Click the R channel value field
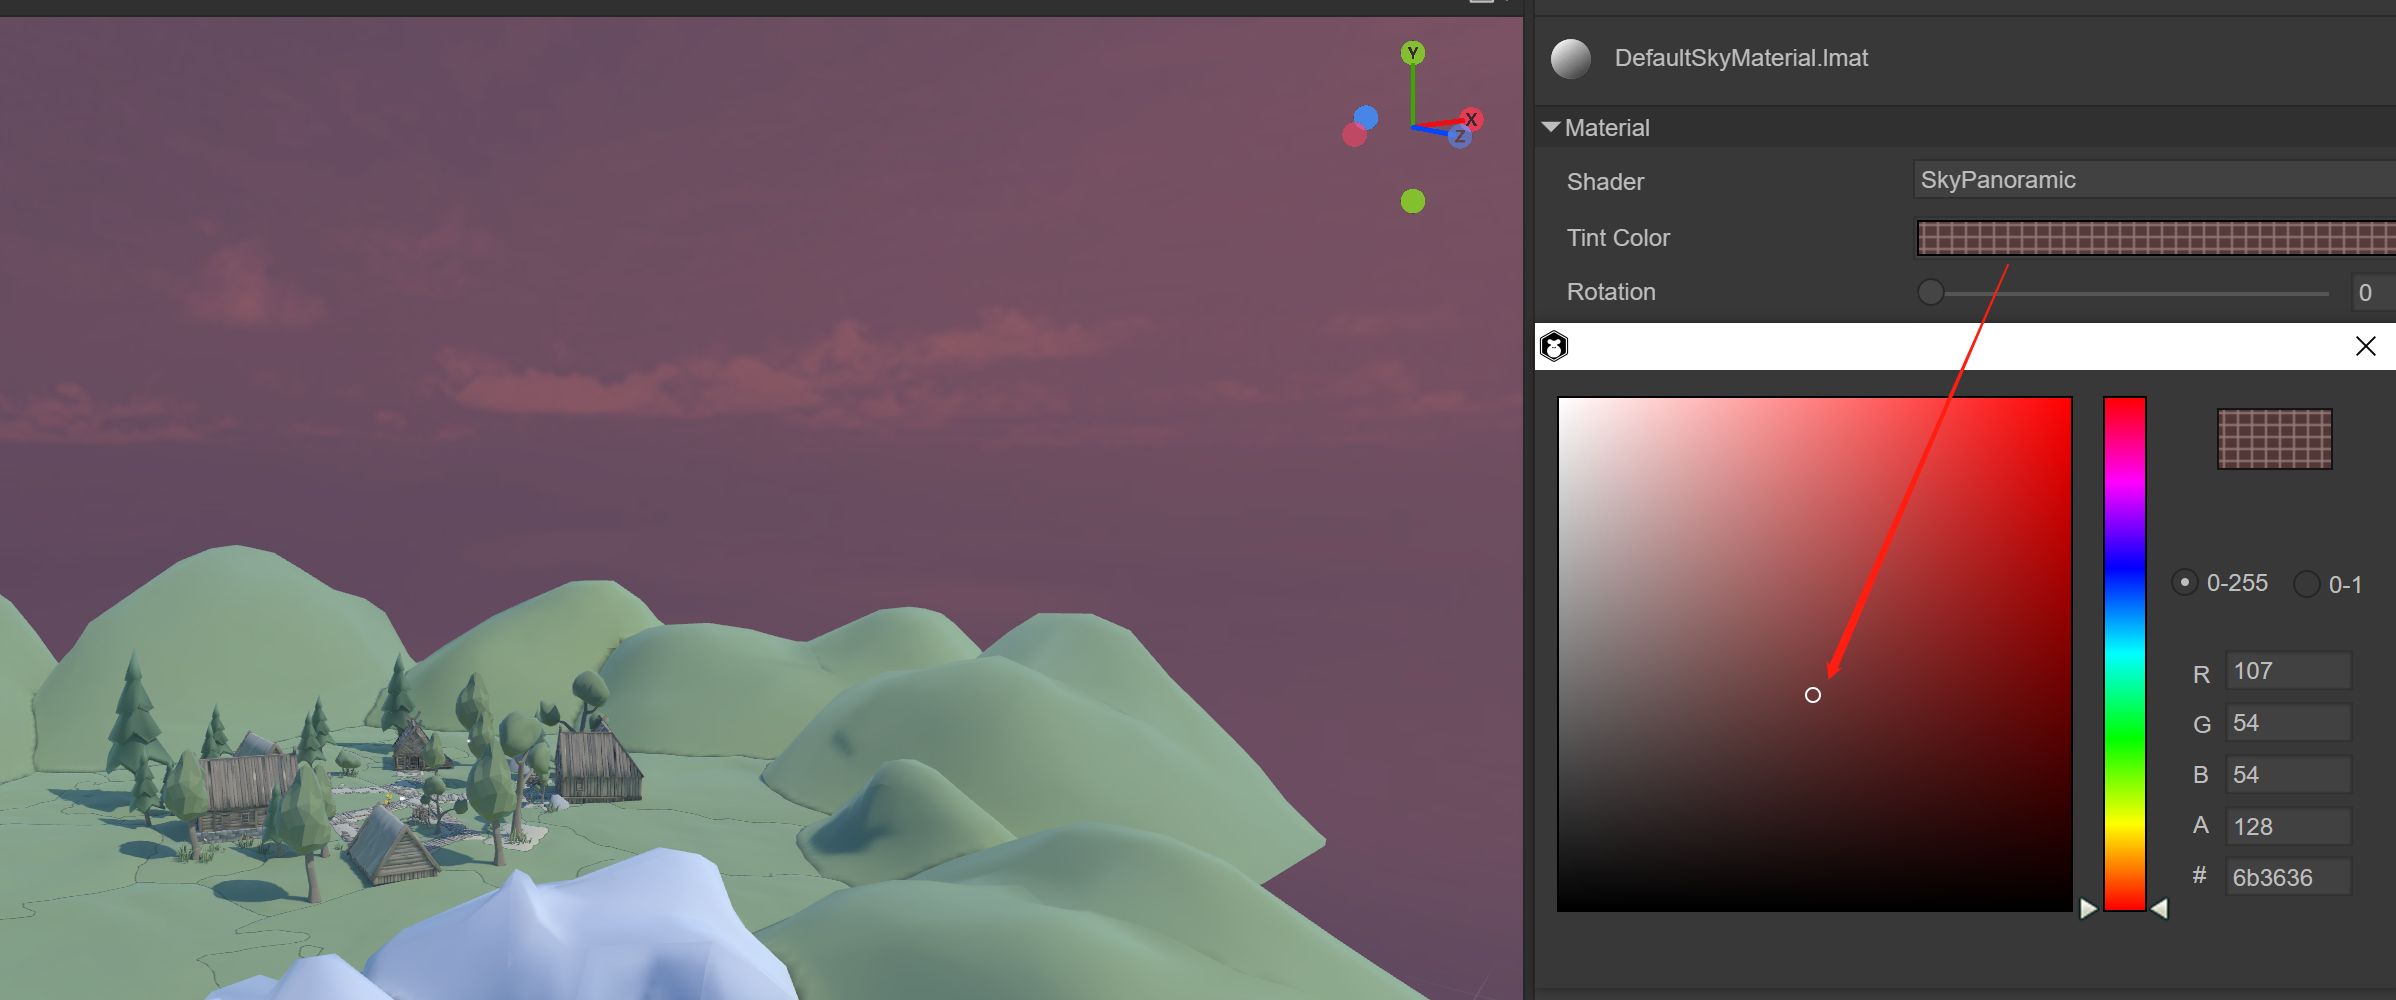Screen dimensions: 2396x1000 point(2287,671)
